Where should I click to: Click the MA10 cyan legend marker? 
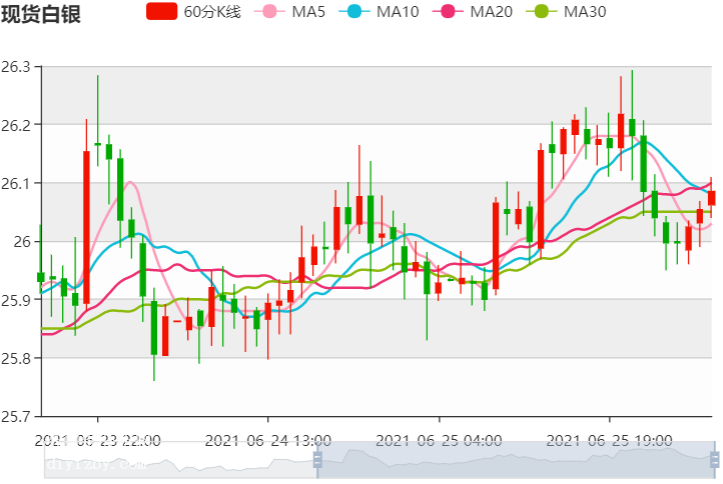click(x=360, y=12)
